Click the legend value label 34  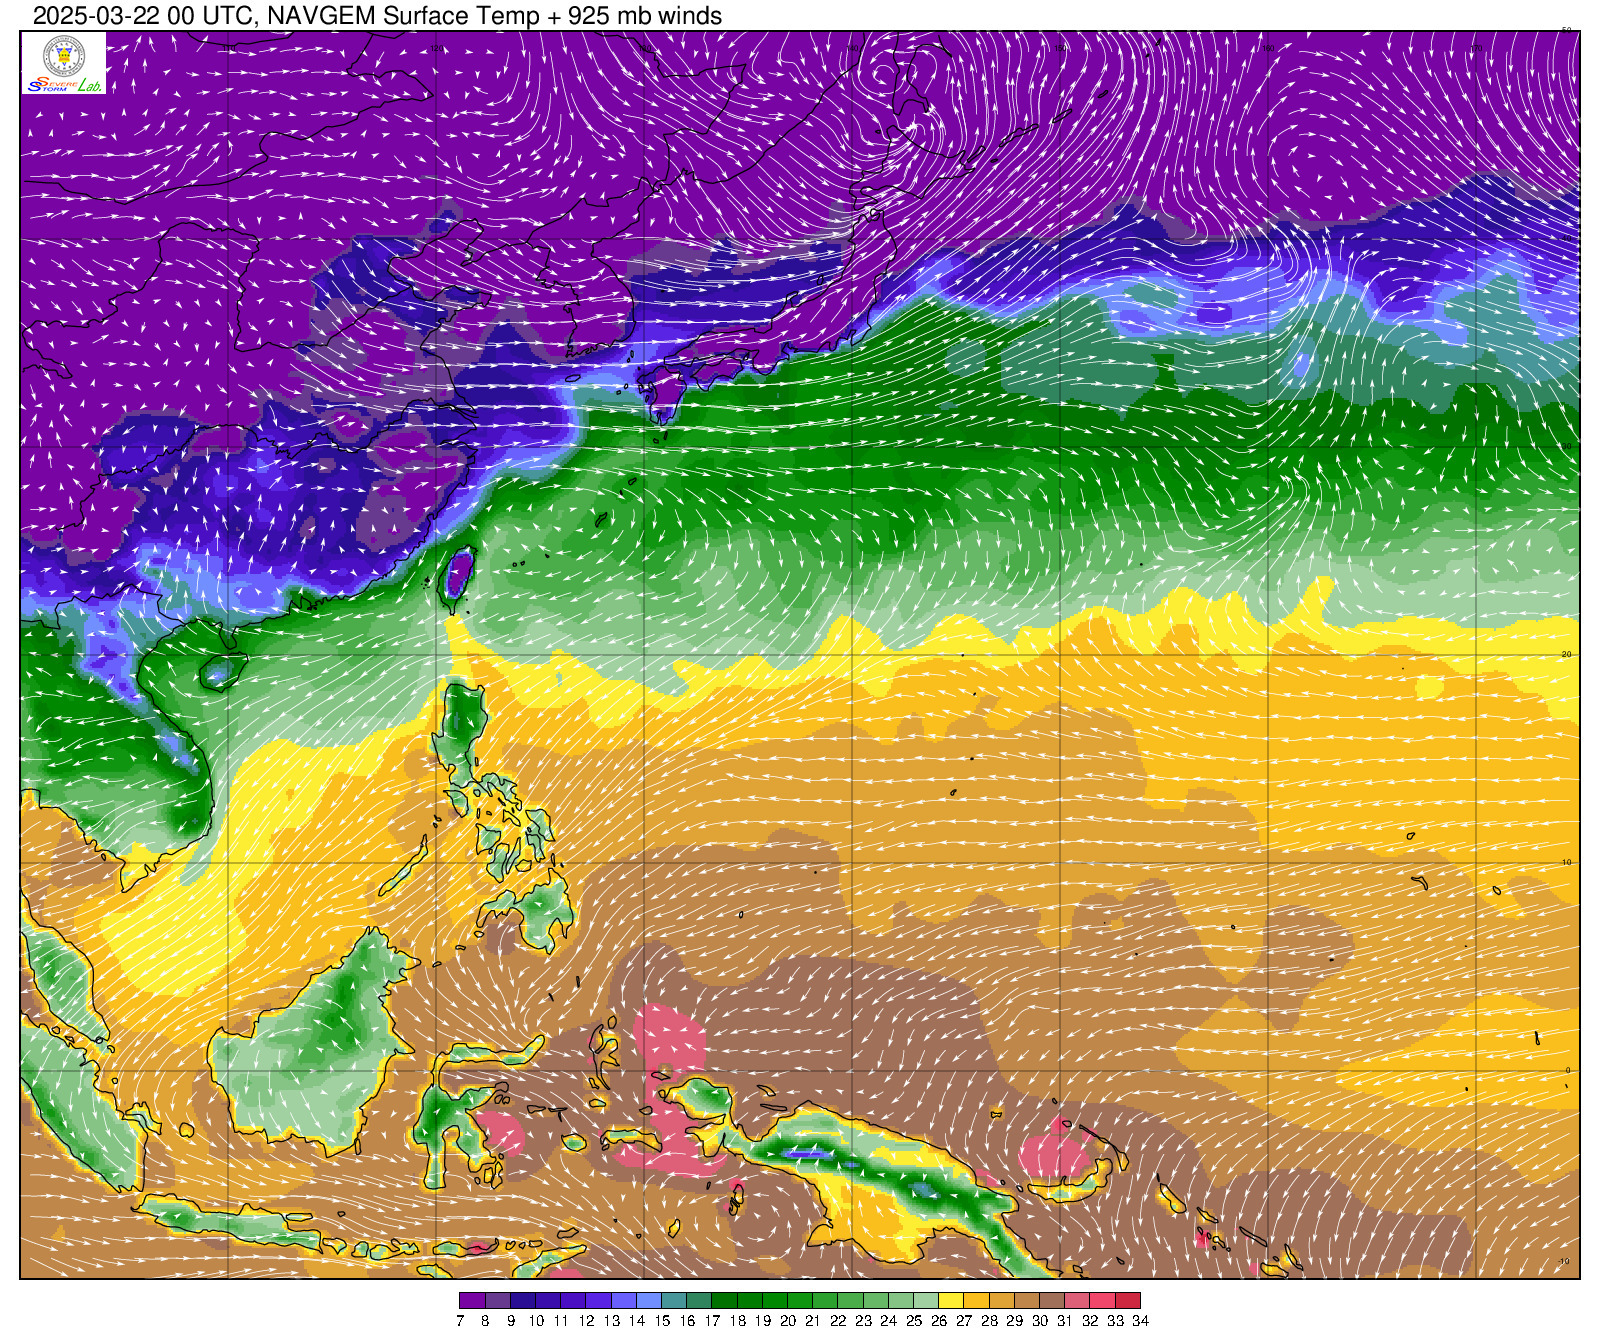click(1140, 1321)
